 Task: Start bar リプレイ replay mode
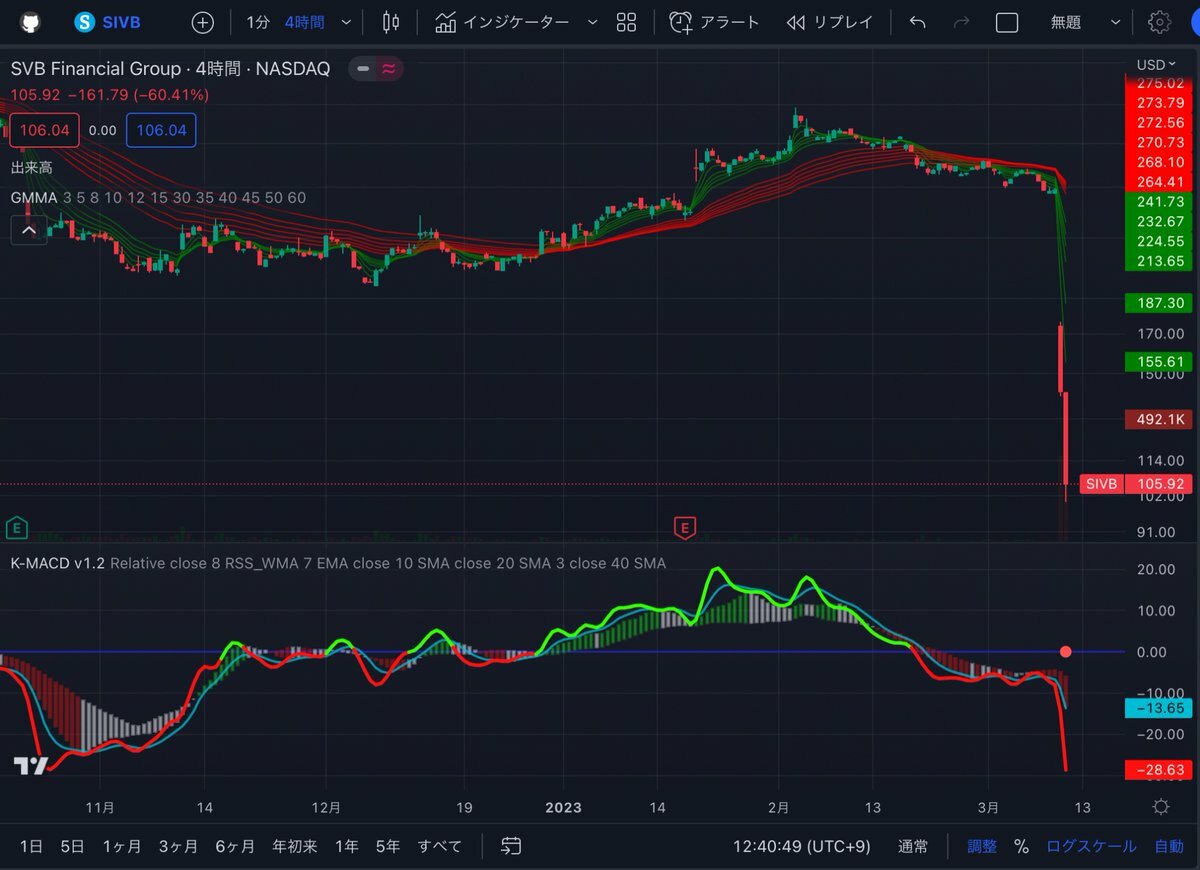pos(829,22)
